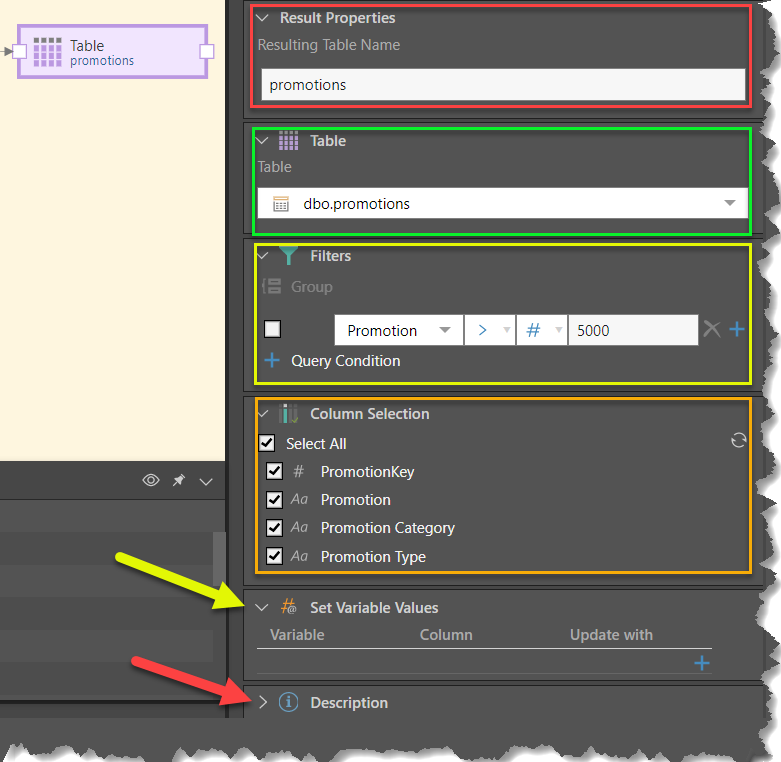
Task: Collapse the Column Selection section
Action: [x=263, y=413]
